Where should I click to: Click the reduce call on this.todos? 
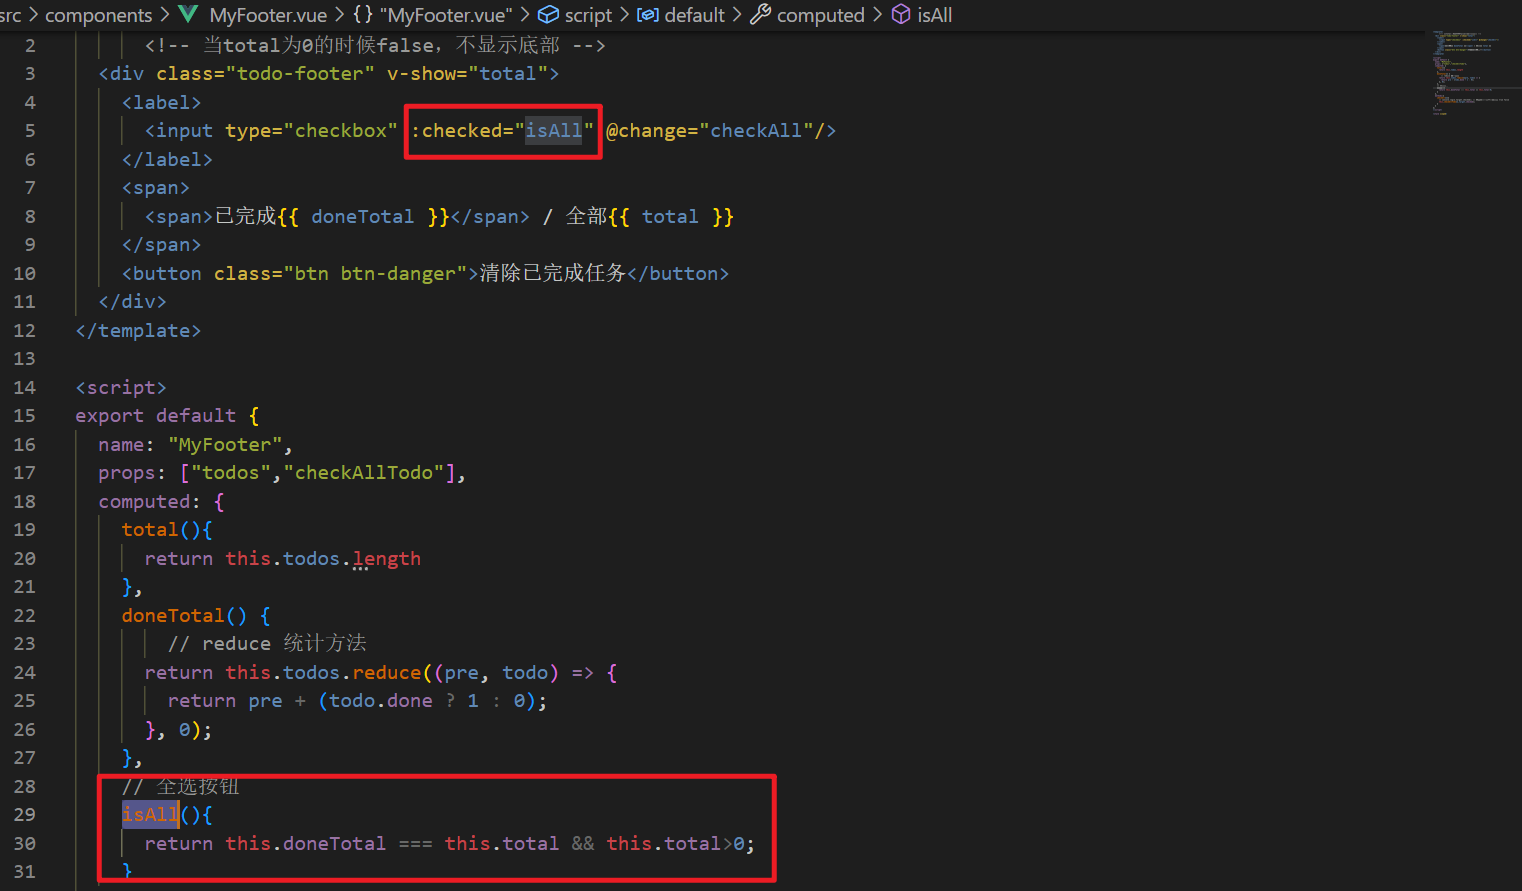coord(387,673)
